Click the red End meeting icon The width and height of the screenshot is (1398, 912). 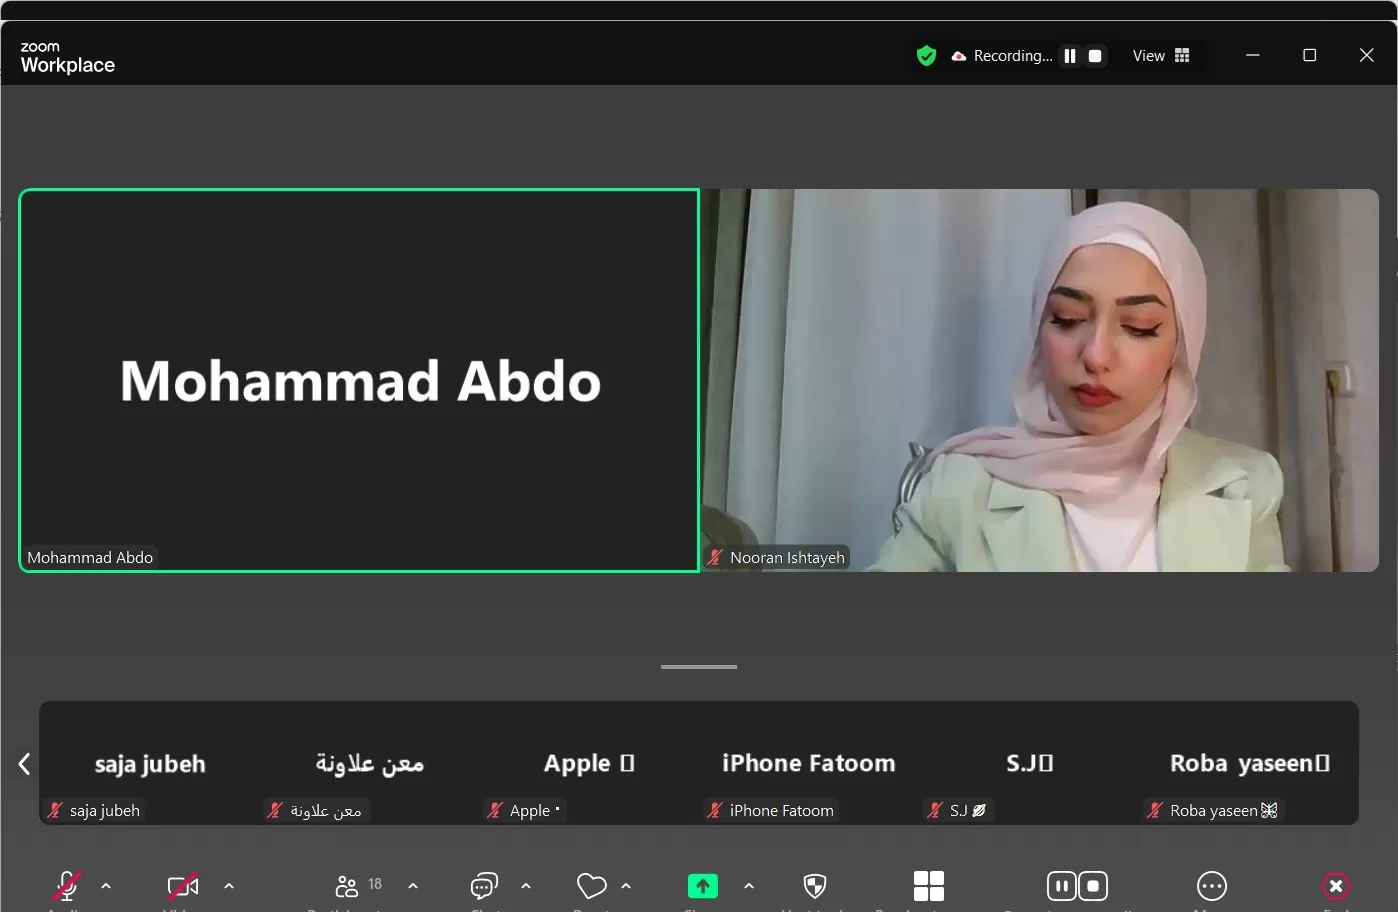pyautogui.click(x=1336, y=886)
